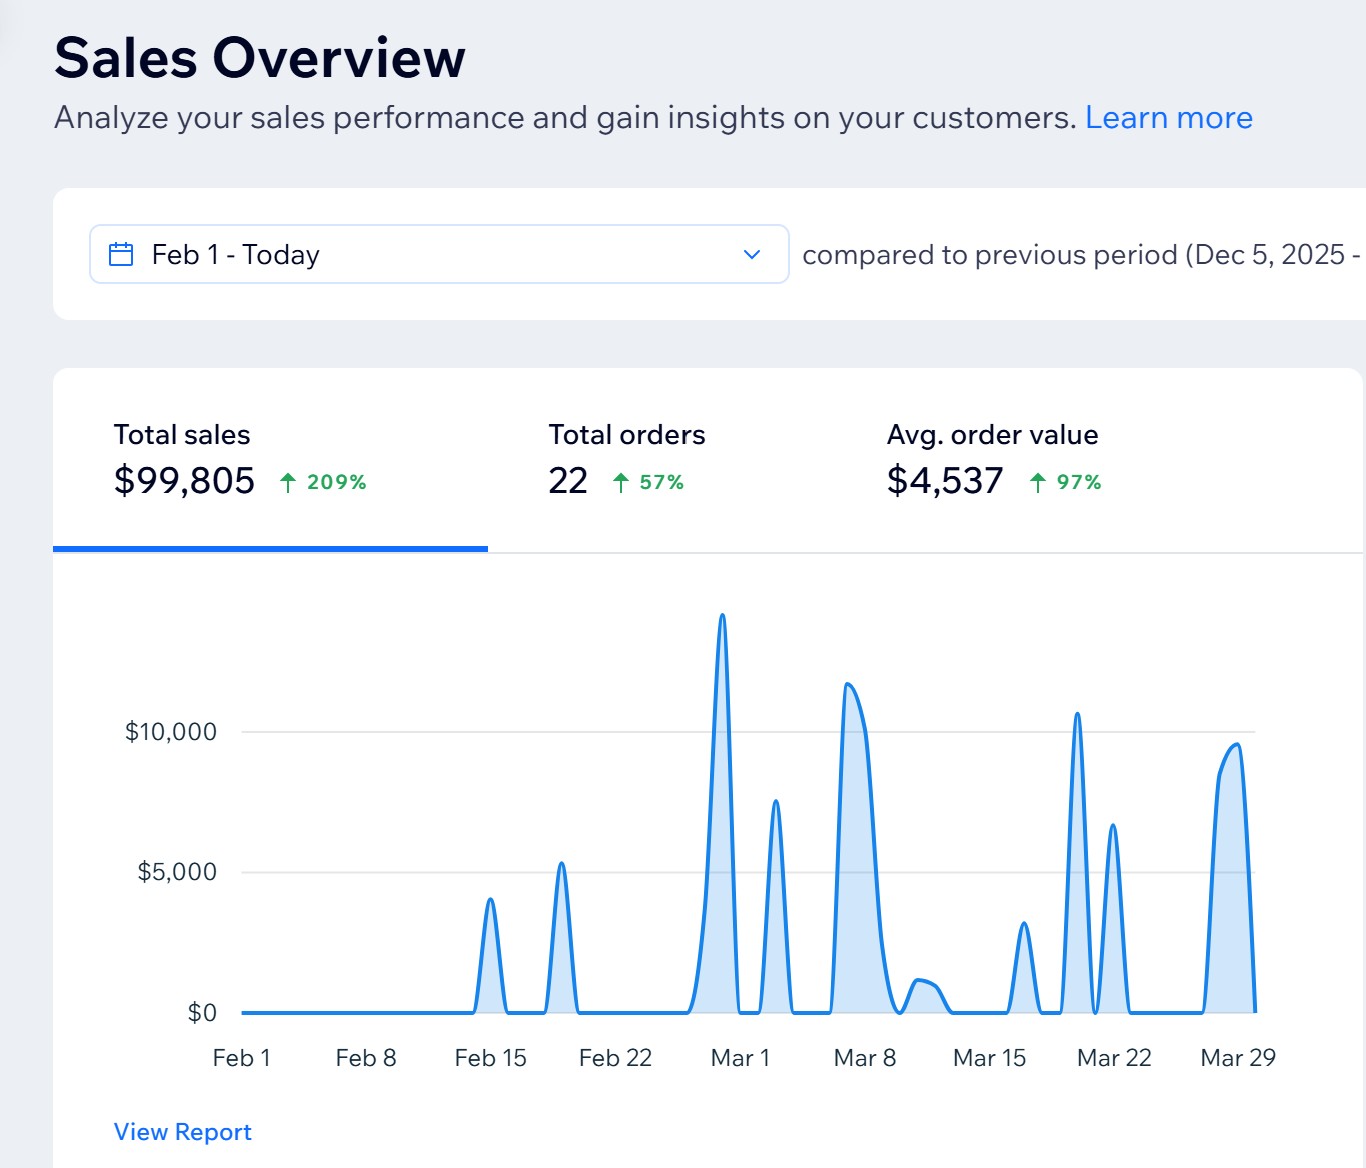Select the Total sales tab
Screen dimensions: 1366x1168
click(270, 460)
